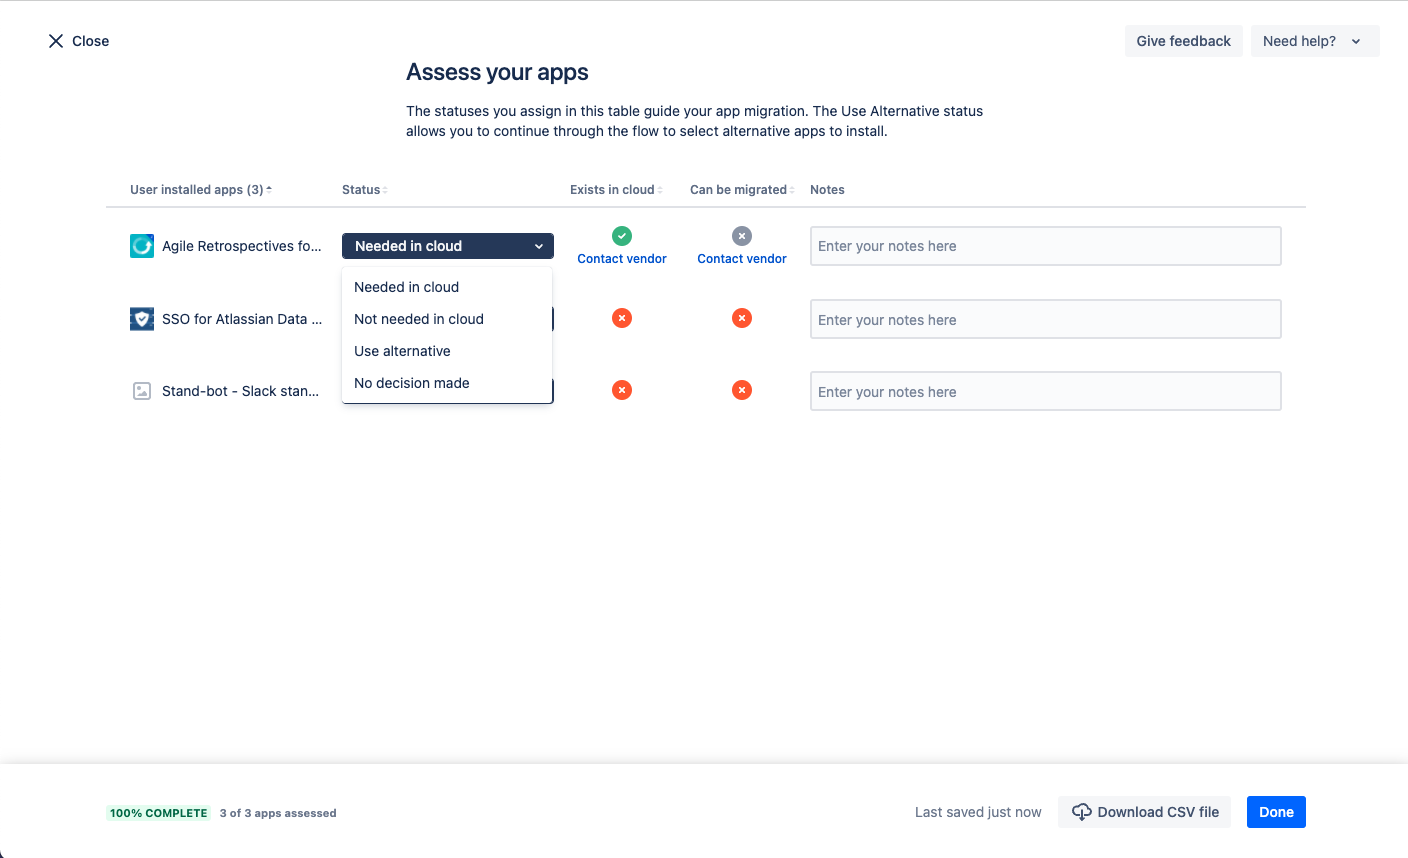1408x858 pixels.
Task: Click the Notes column header
Action: pos(827,190)
